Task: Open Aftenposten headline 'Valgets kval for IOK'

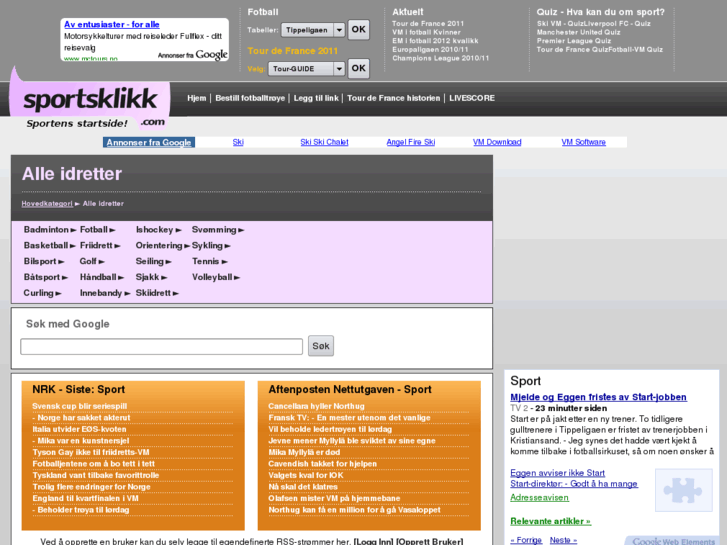Action: [306, 475]
